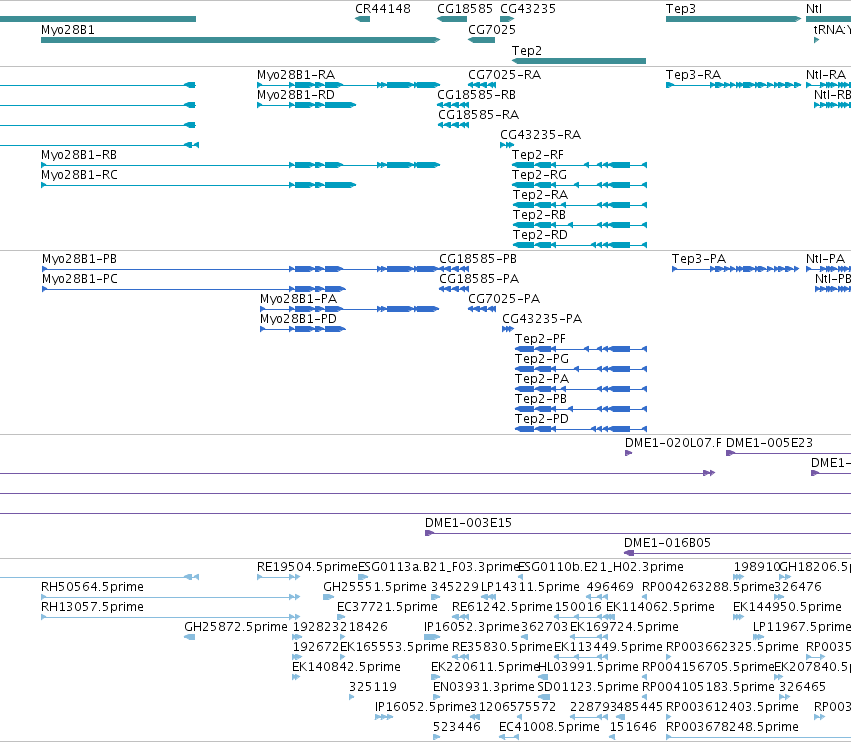Open the CG43235-RA transcript label

tap(541, 135)
